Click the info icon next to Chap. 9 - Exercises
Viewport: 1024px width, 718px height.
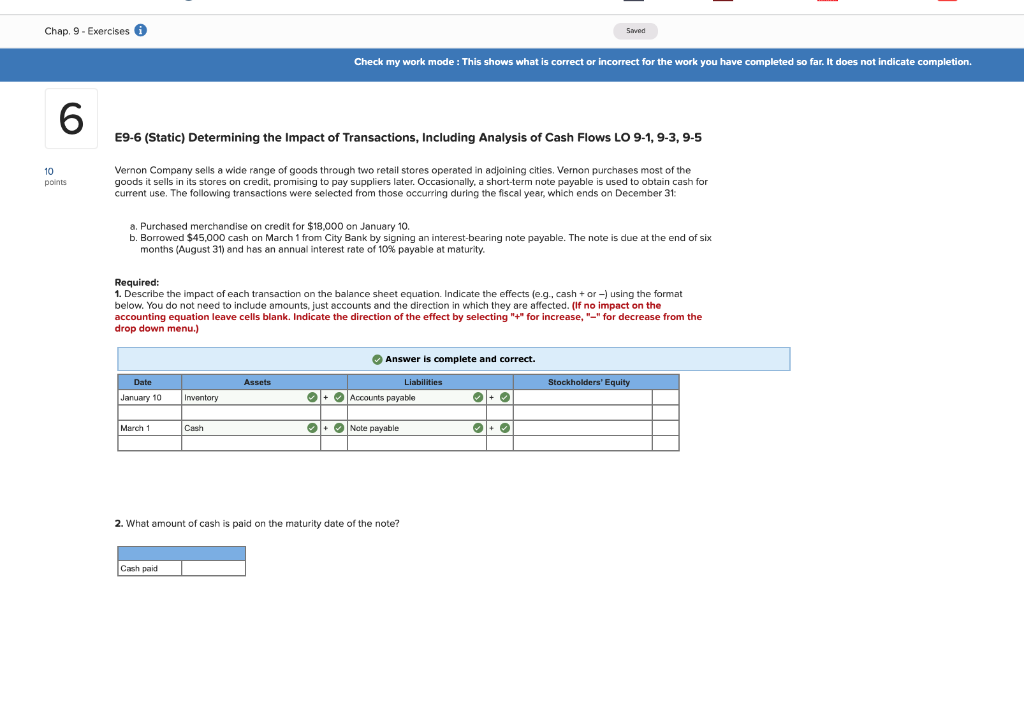point(139,30)
